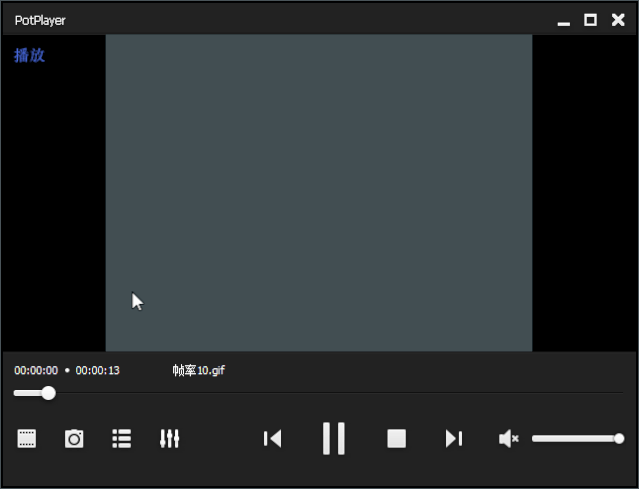Open the PotPlayer main menu in title bar

point(40,20)
